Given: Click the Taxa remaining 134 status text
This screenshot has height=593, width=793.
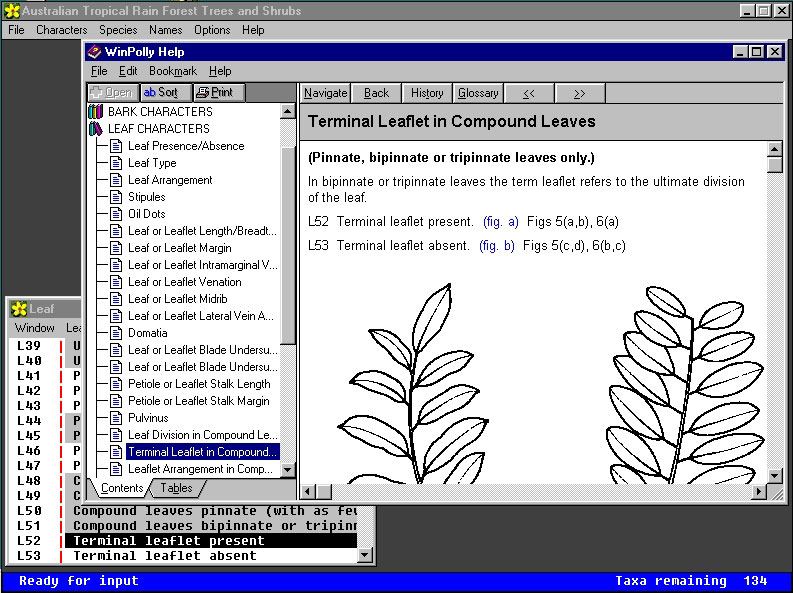Looking at the screenshot, I should pyautogui.click(x=691, y=581).
